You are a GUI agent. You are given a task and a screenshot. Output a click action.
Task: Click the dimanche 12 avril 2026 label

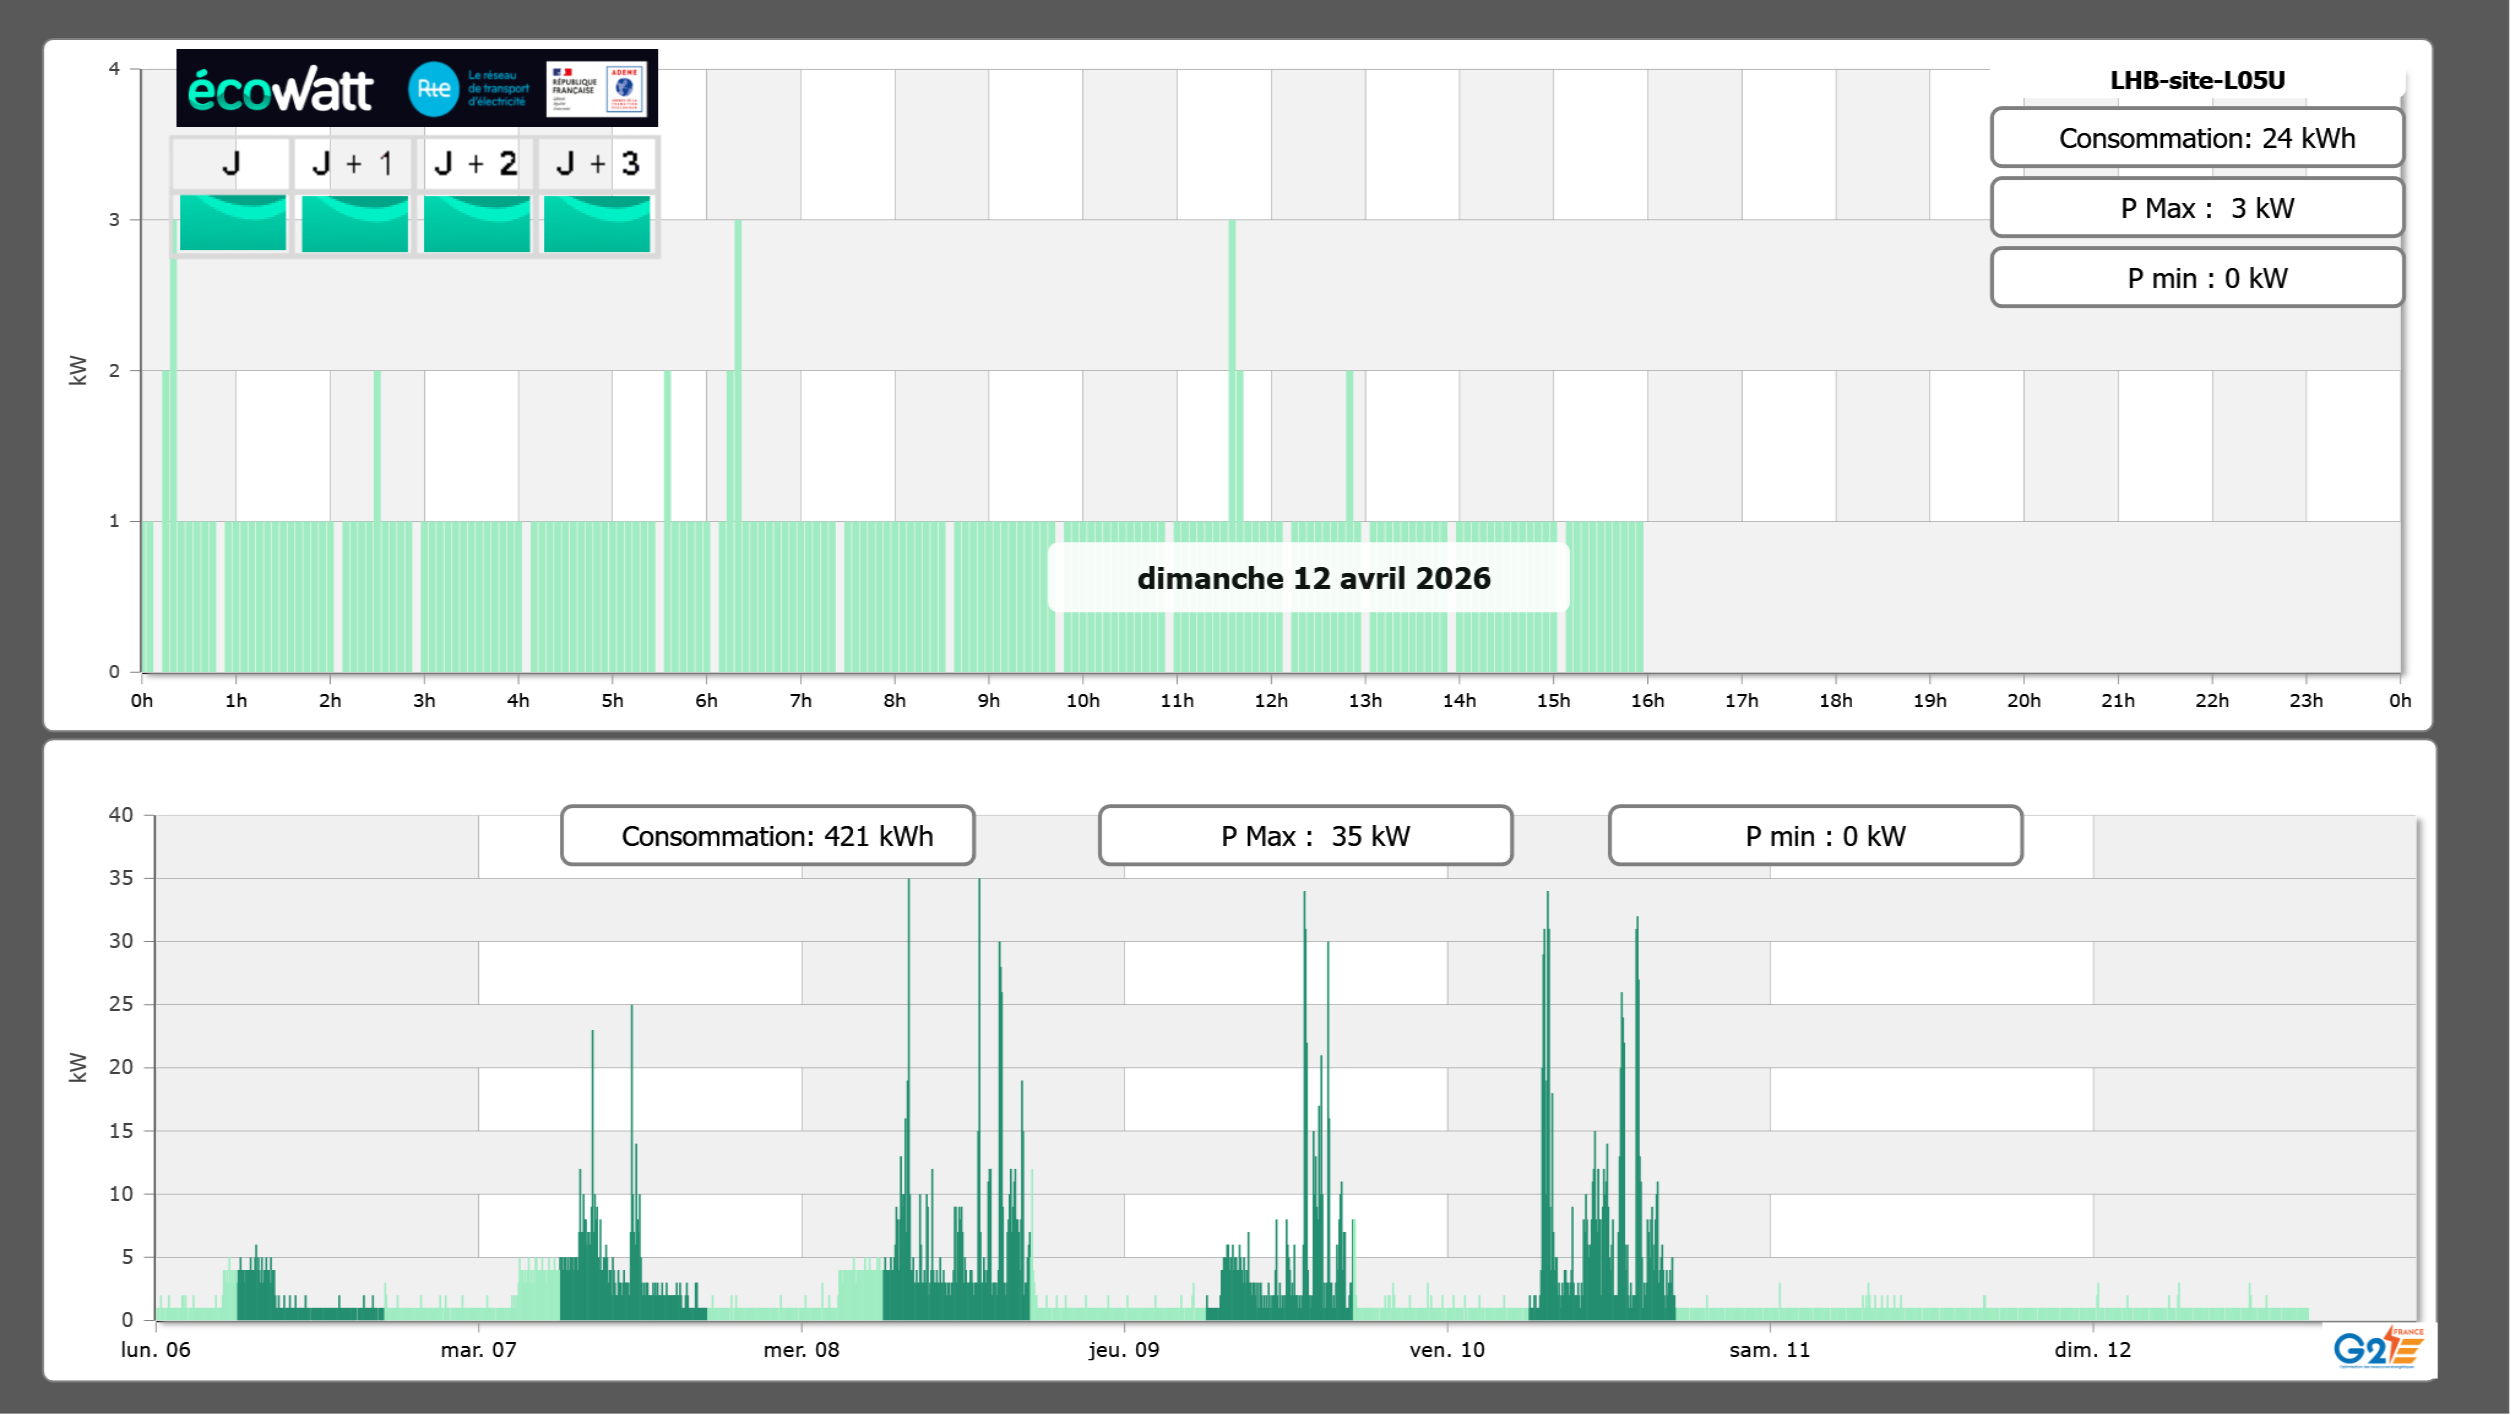[1313, 578]
